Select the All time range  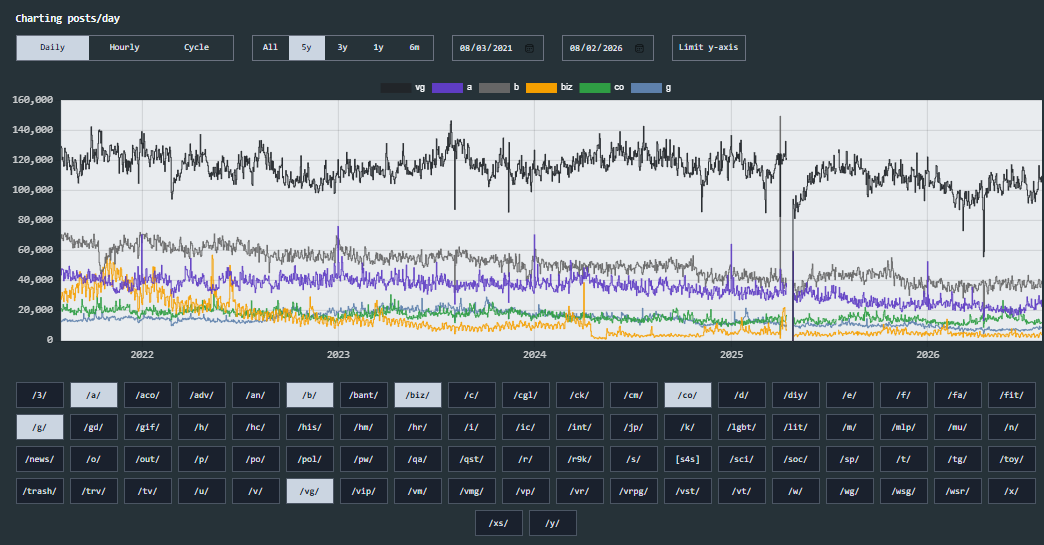[270, 48]
